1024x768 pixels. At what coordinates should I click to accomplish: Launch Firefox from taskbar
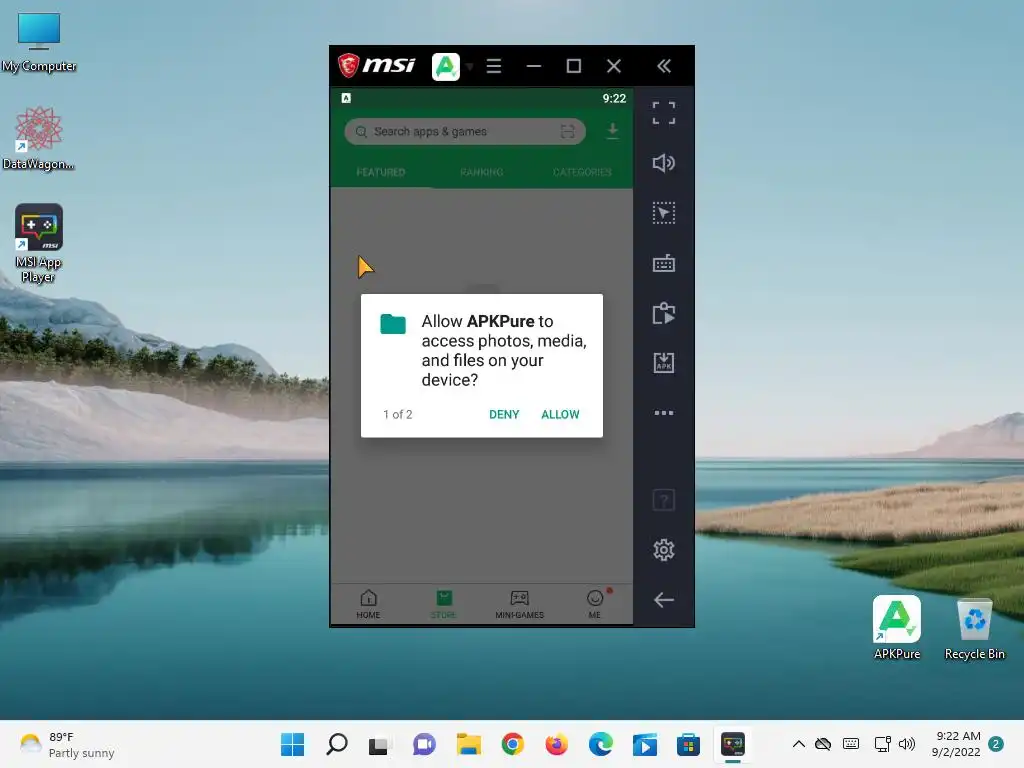tap(556, 744)
